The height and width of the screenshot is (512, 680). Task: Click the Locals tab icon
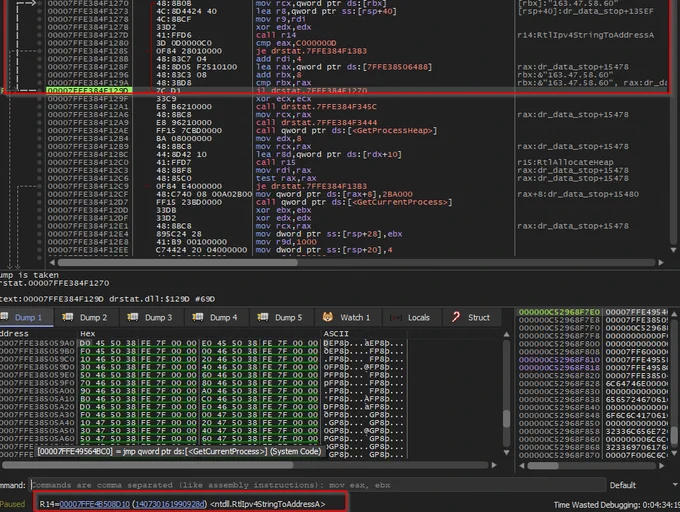click(x=396, y=318)
